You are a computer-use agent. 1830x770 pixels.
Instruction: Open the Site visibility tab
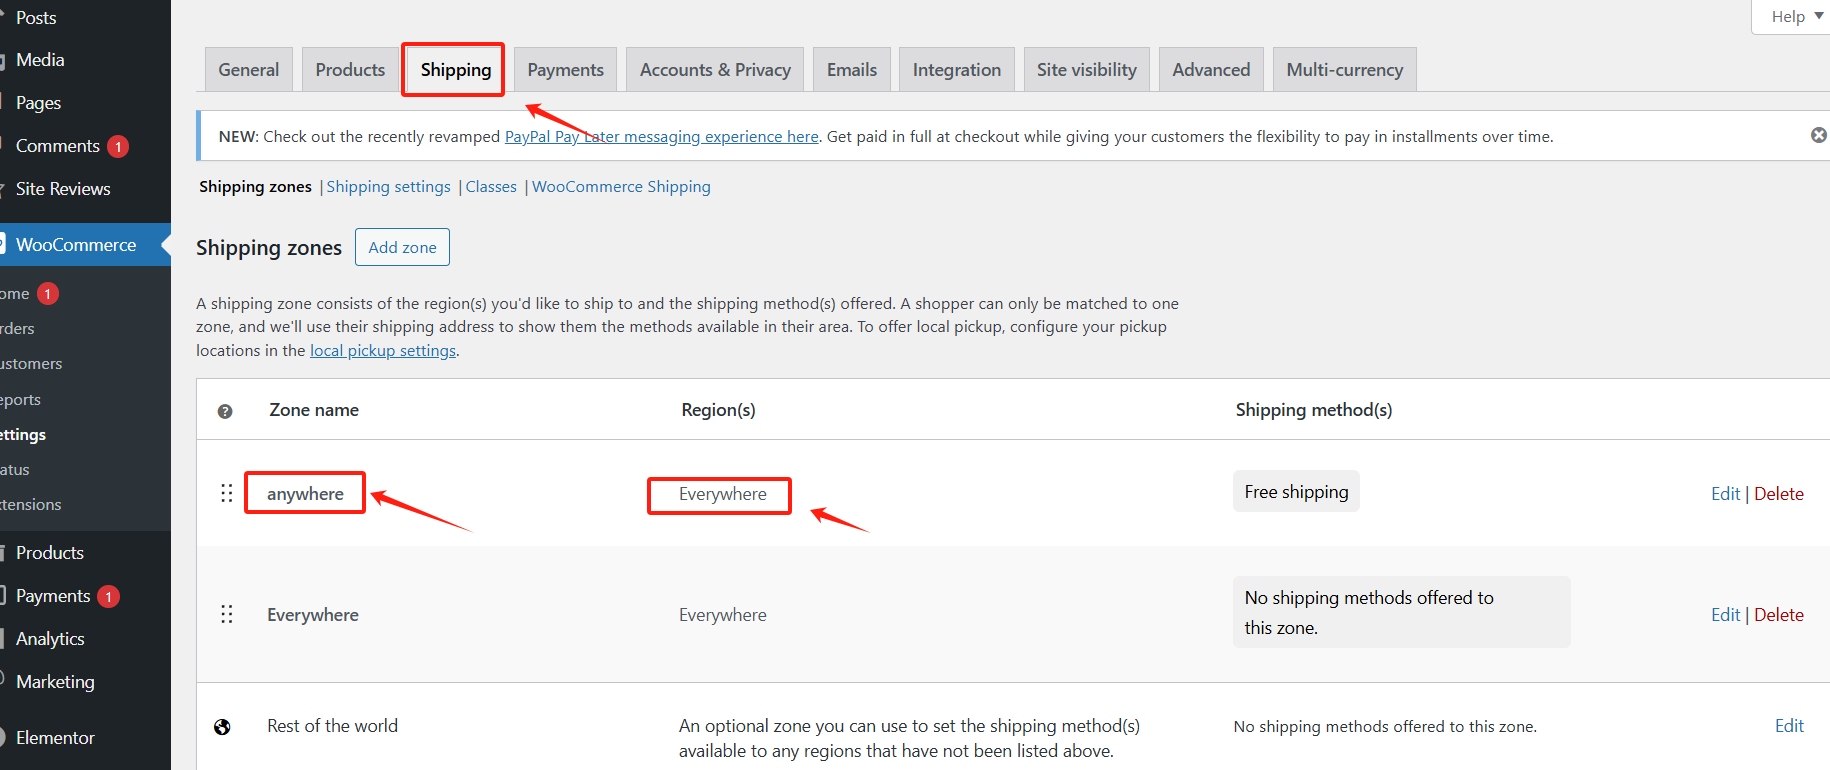point(1086,70)
